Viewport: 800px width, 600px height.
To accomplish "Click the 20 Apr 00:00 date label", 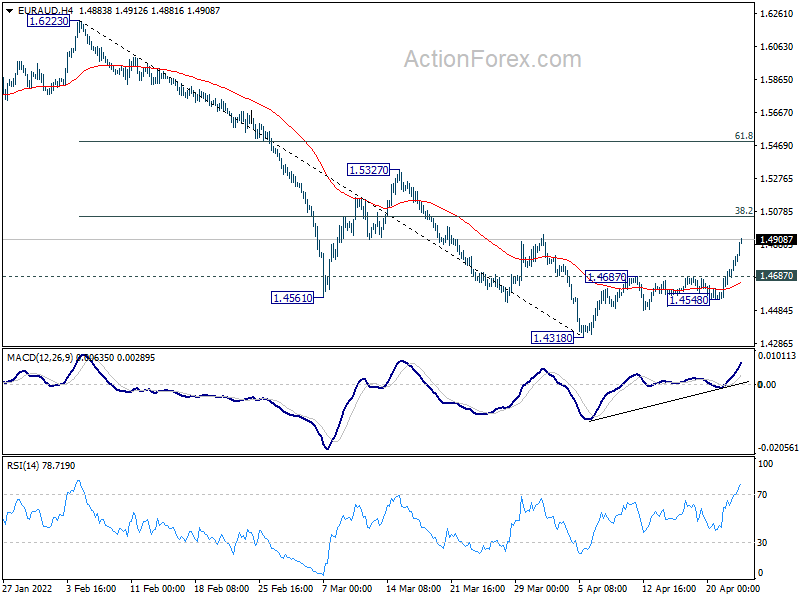I will coord(733,588).
